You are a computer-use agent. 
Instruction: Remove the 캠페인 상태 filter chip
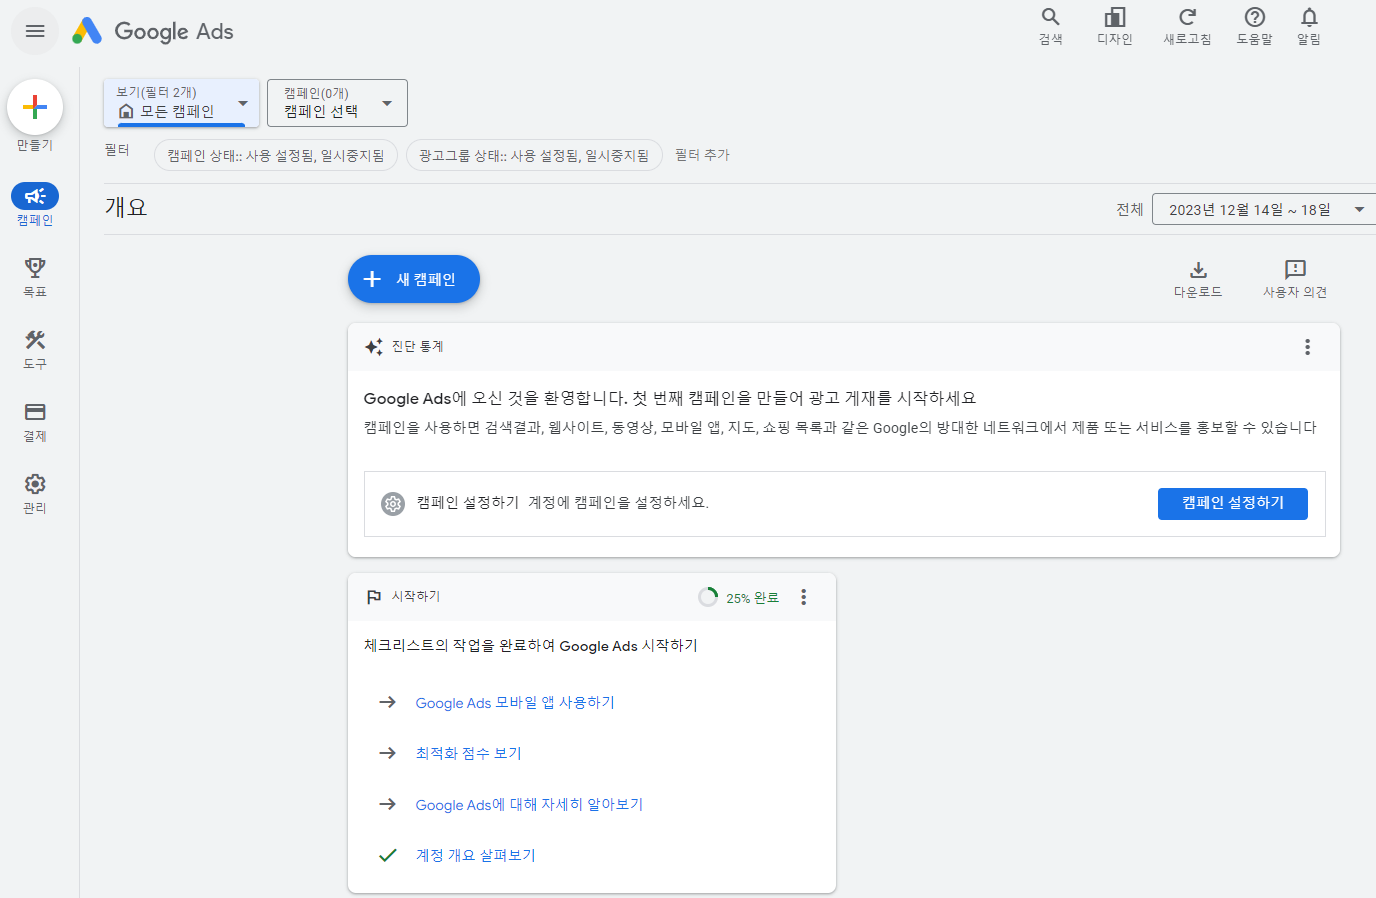276,155
